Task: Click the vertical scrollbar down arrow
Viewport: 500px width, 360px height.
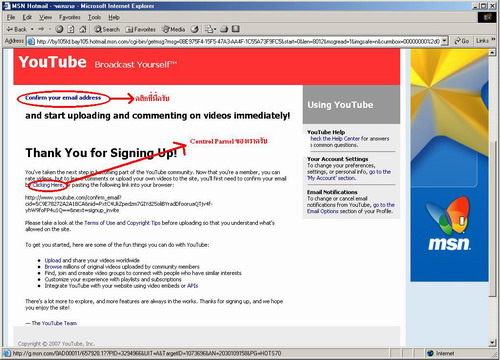Action: [x=492, y=342]
